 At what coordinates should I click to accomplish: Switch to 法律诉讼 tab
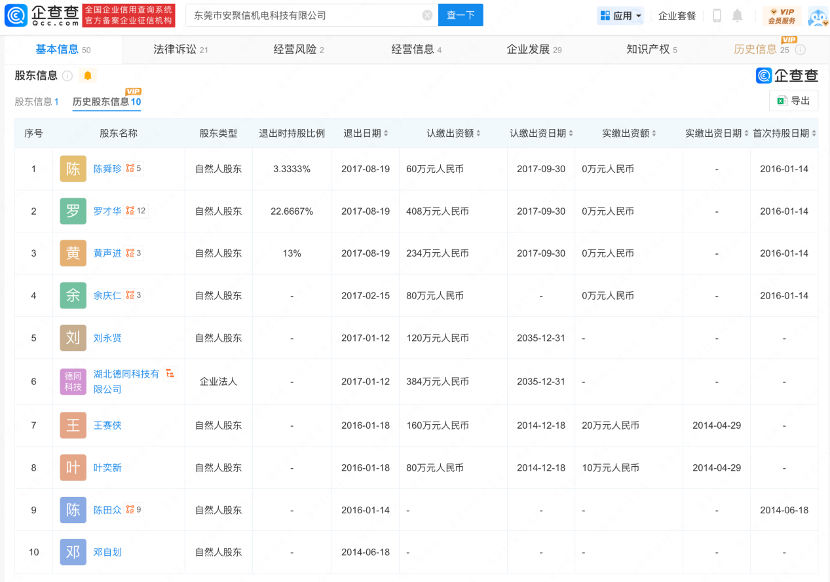click(181, 49)
